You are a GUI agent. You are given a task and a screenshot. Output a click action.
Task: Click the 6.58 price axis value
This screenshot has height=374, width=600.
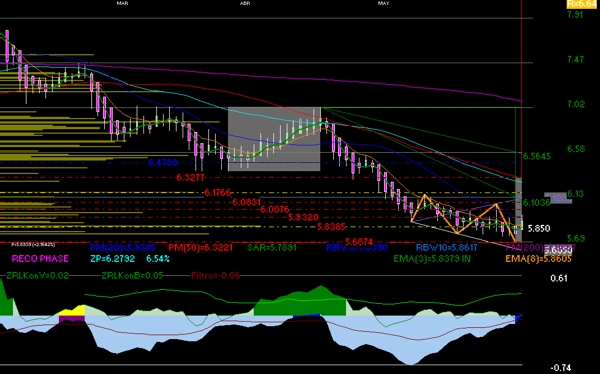coord(577,149)
